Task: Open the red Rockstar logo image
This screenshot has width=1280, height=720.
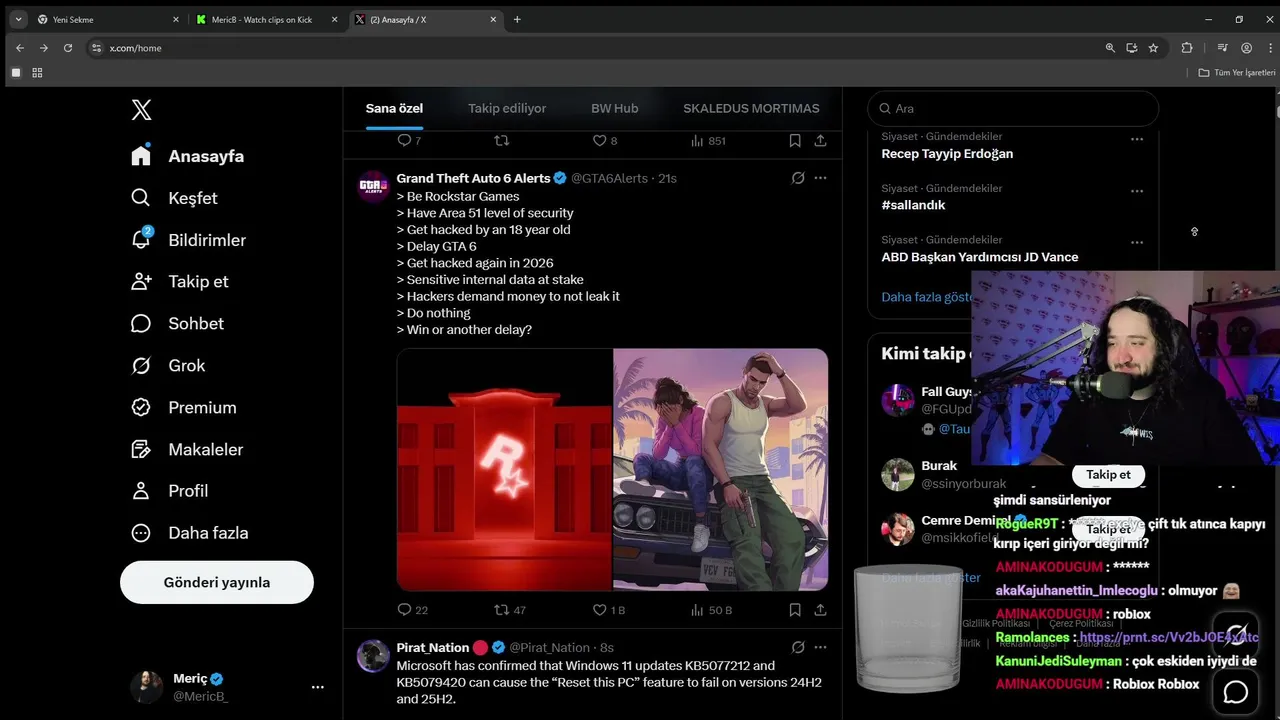Action: point(504,469)
